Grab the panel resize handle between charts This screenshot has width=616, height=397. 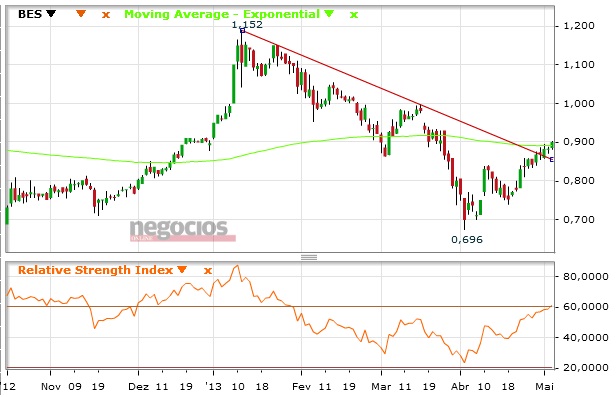coord(309,257)
